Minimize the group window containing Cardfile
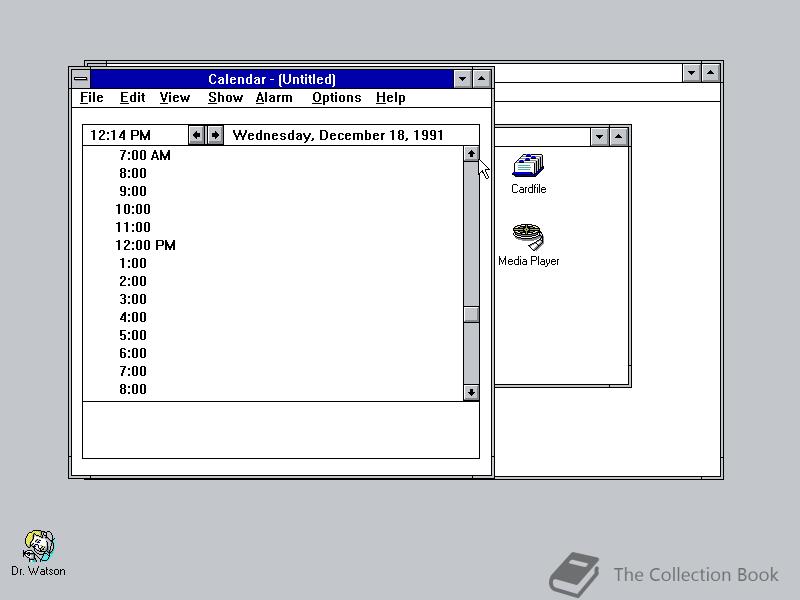 coord(599,137)
